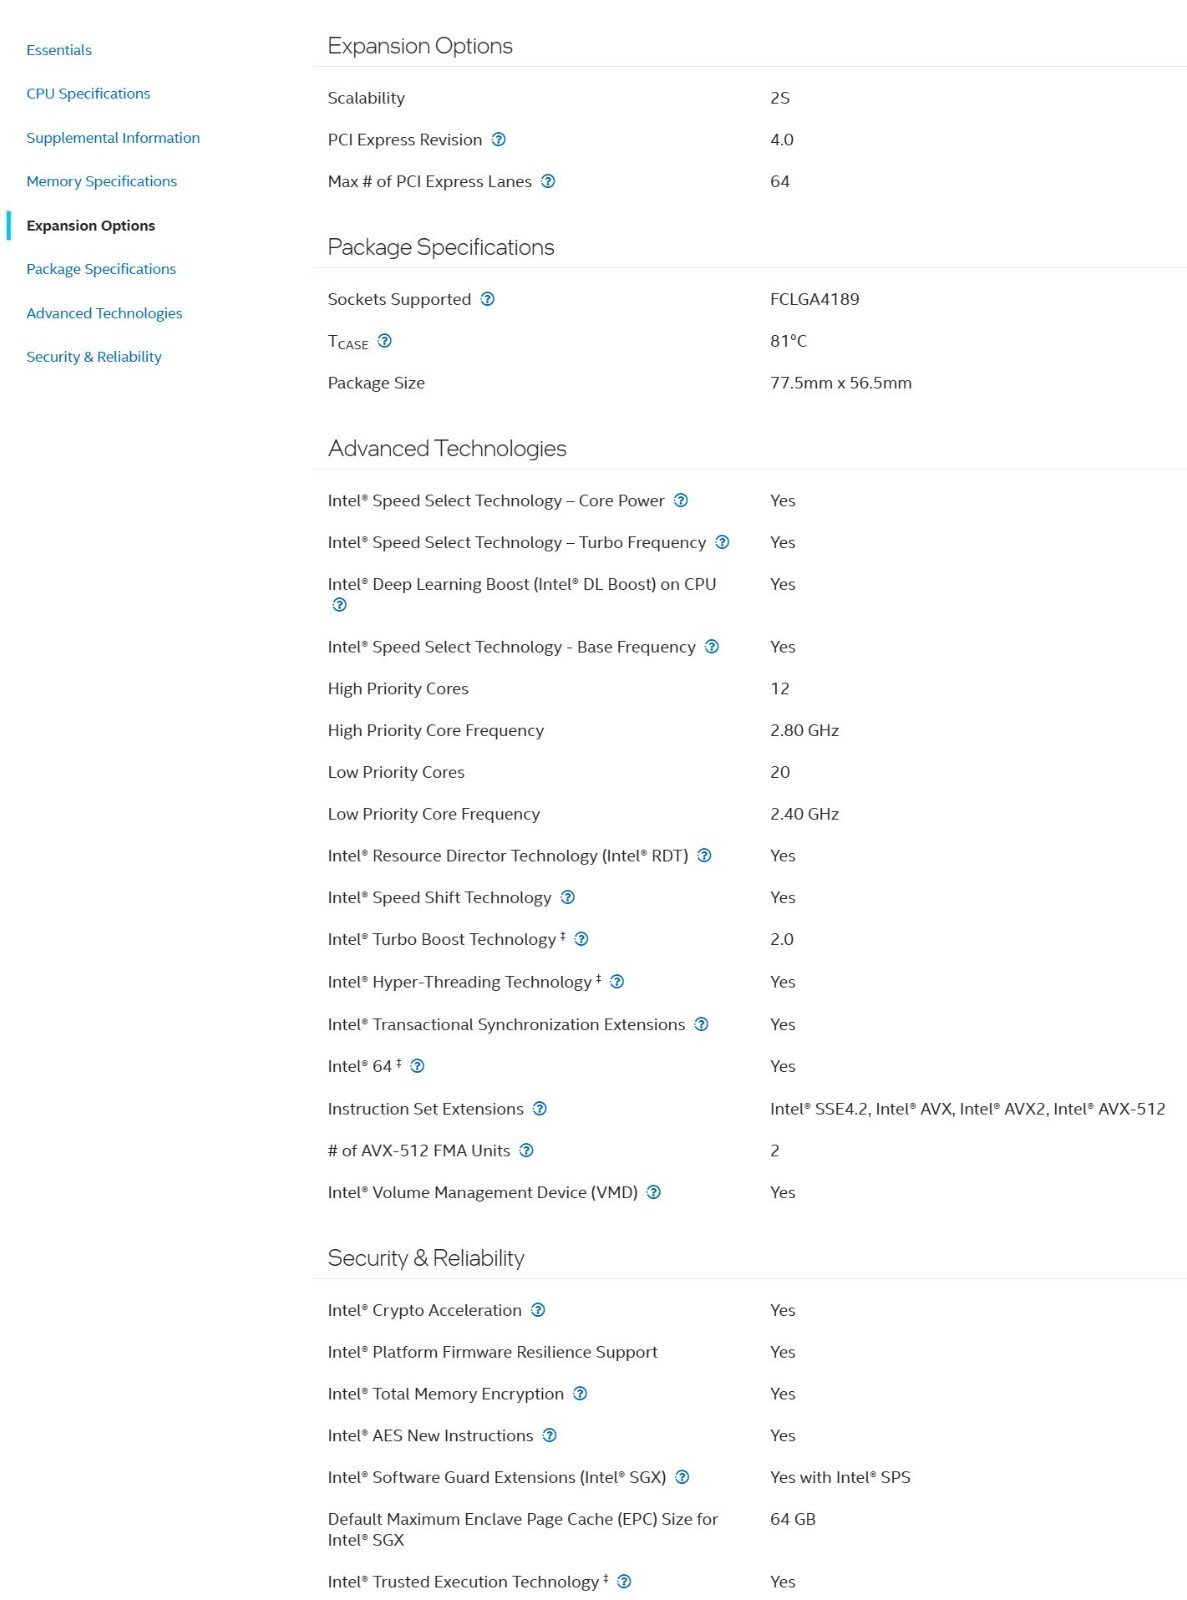Click the TCASE help icon
Screen dimensions: 1187x1600
click(x=385, y=341)
